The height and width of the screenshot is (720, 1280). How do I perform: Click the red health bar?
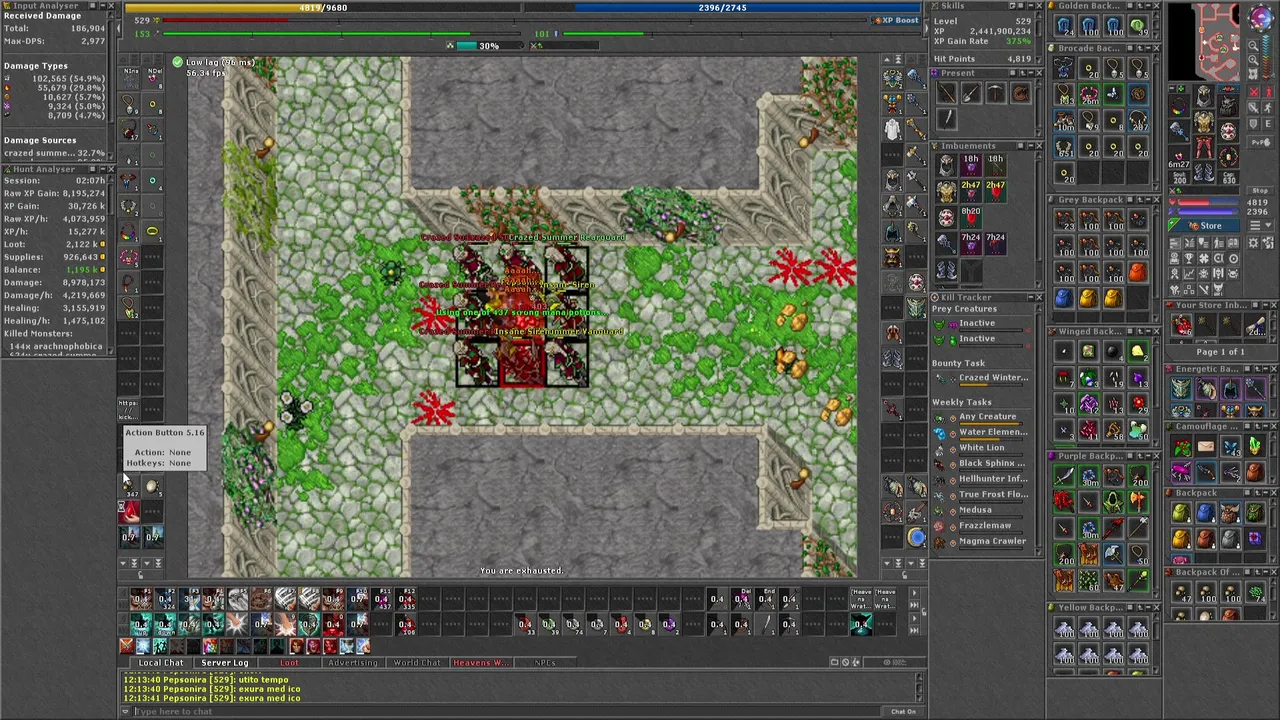click(x=1208, y=202)
